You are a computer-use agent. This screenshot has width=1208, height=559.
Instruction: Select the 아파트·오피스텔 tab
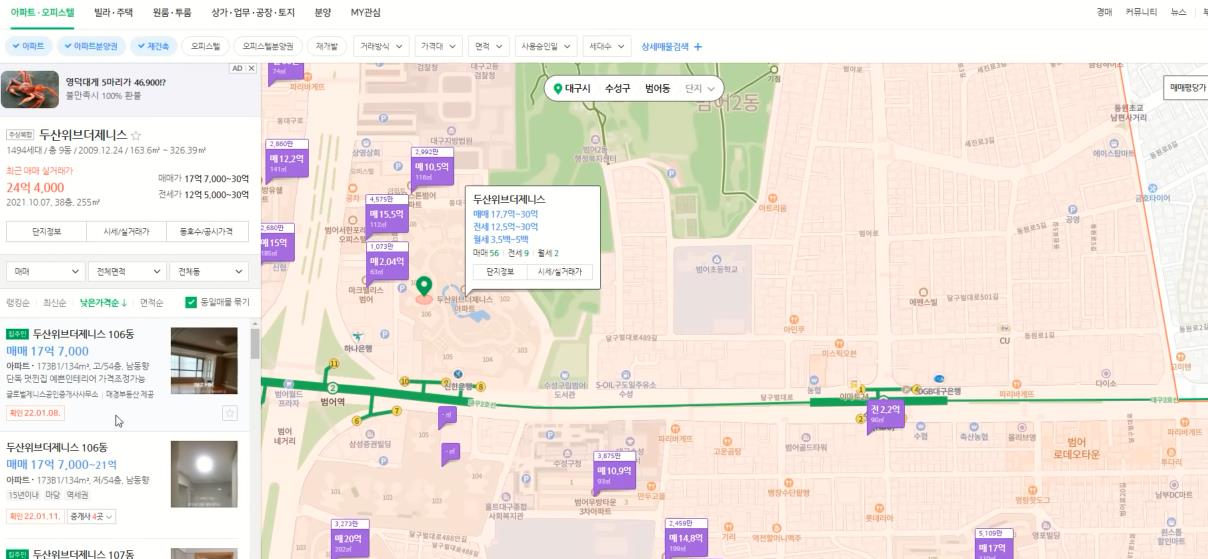coord(42,12)
